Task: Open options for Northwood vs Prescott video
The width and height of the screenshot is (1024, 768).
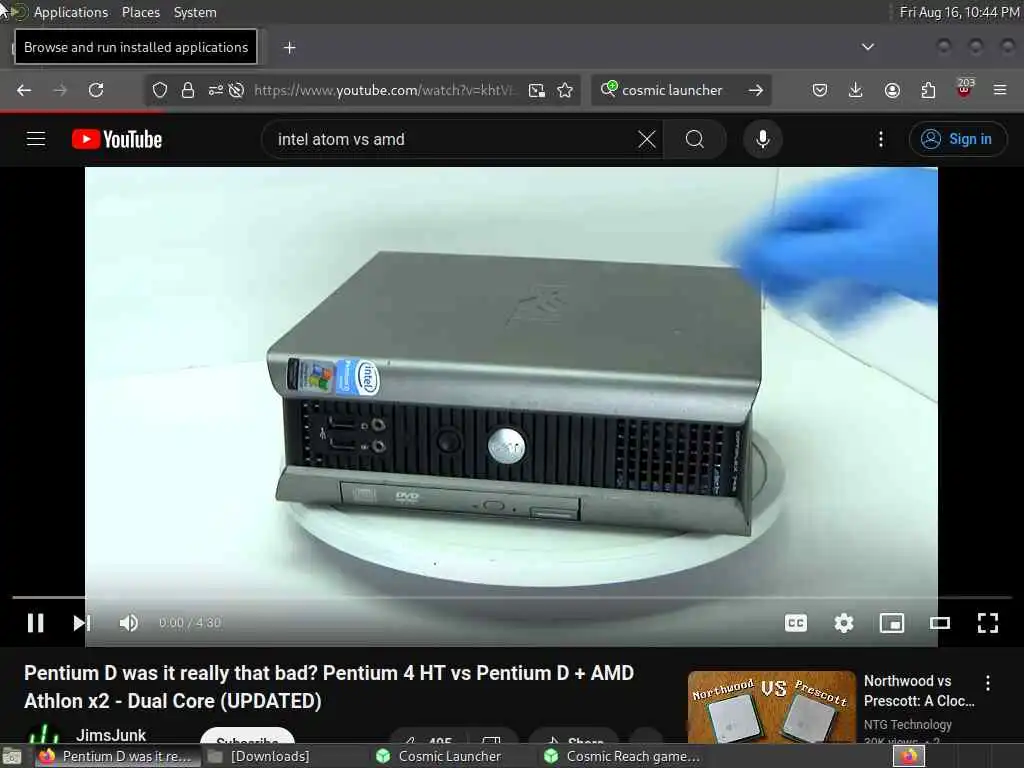Action: coord(988,683)
